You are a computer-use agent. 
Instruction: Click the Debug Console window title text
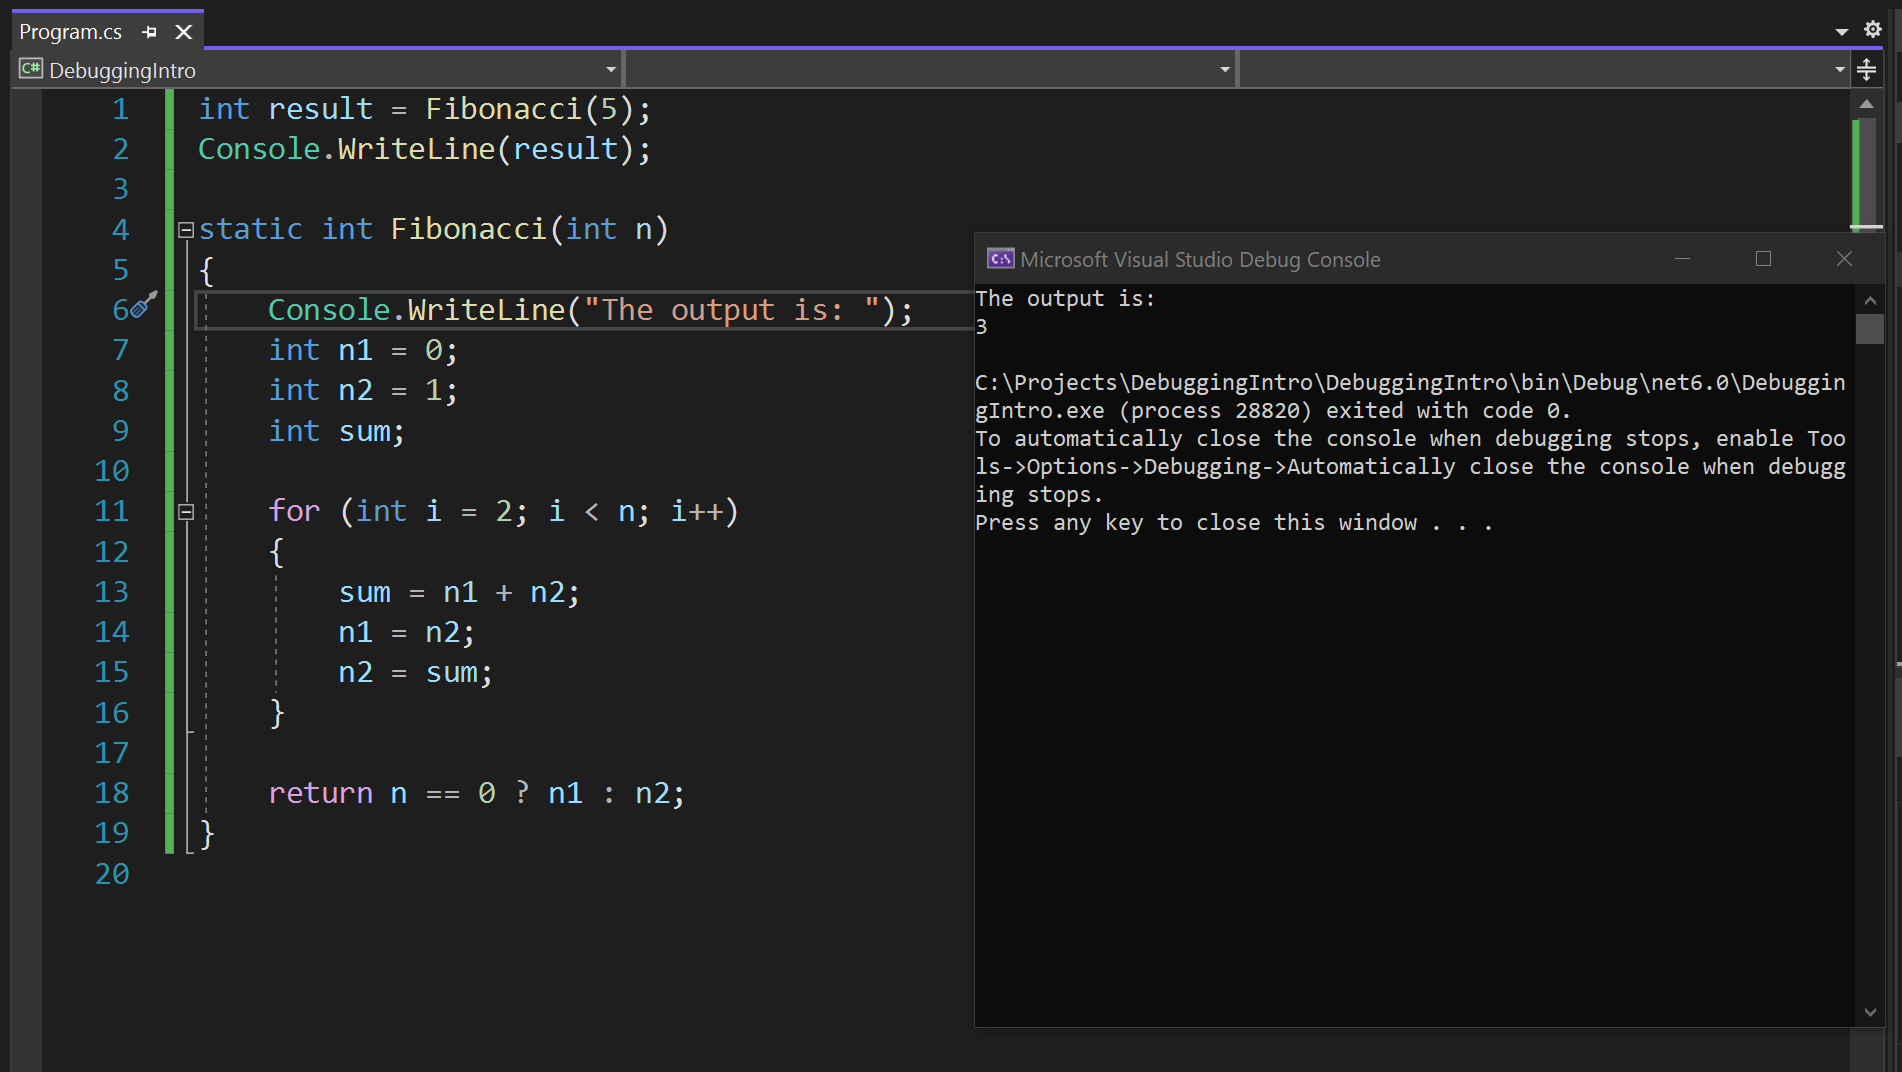click(x=1200, y=260)
